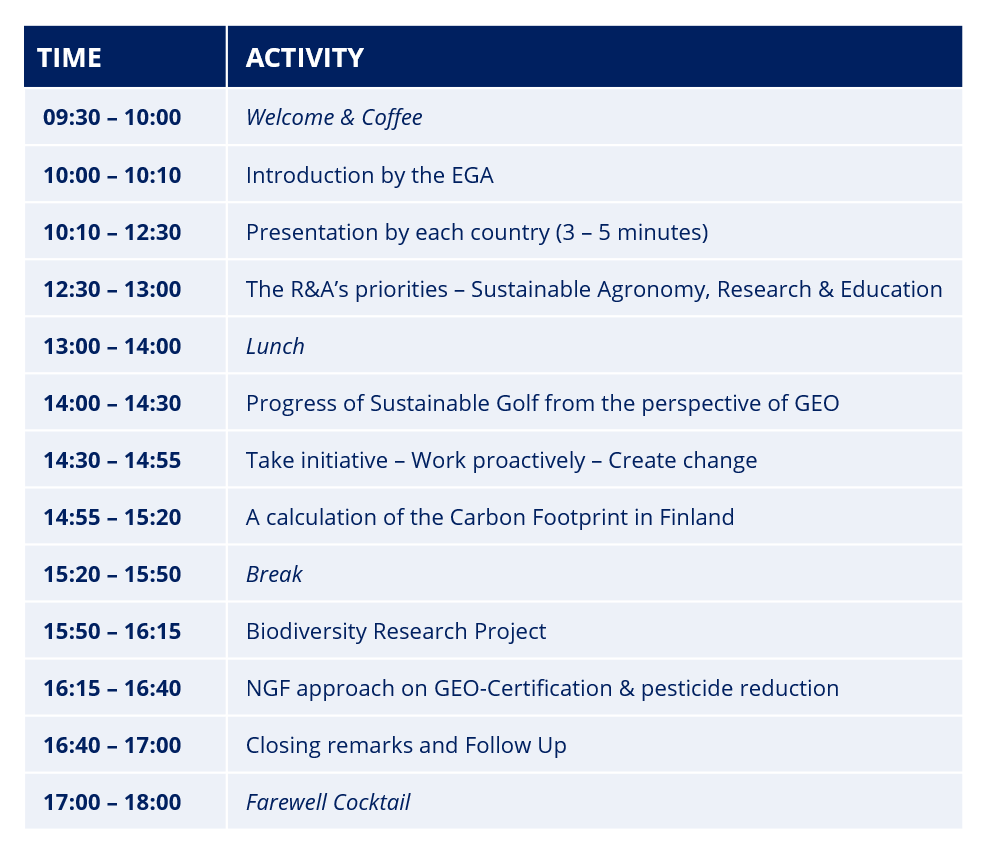986x853 pixels.
Task: Click the TIME column header
Action: (x=69, y=58)
